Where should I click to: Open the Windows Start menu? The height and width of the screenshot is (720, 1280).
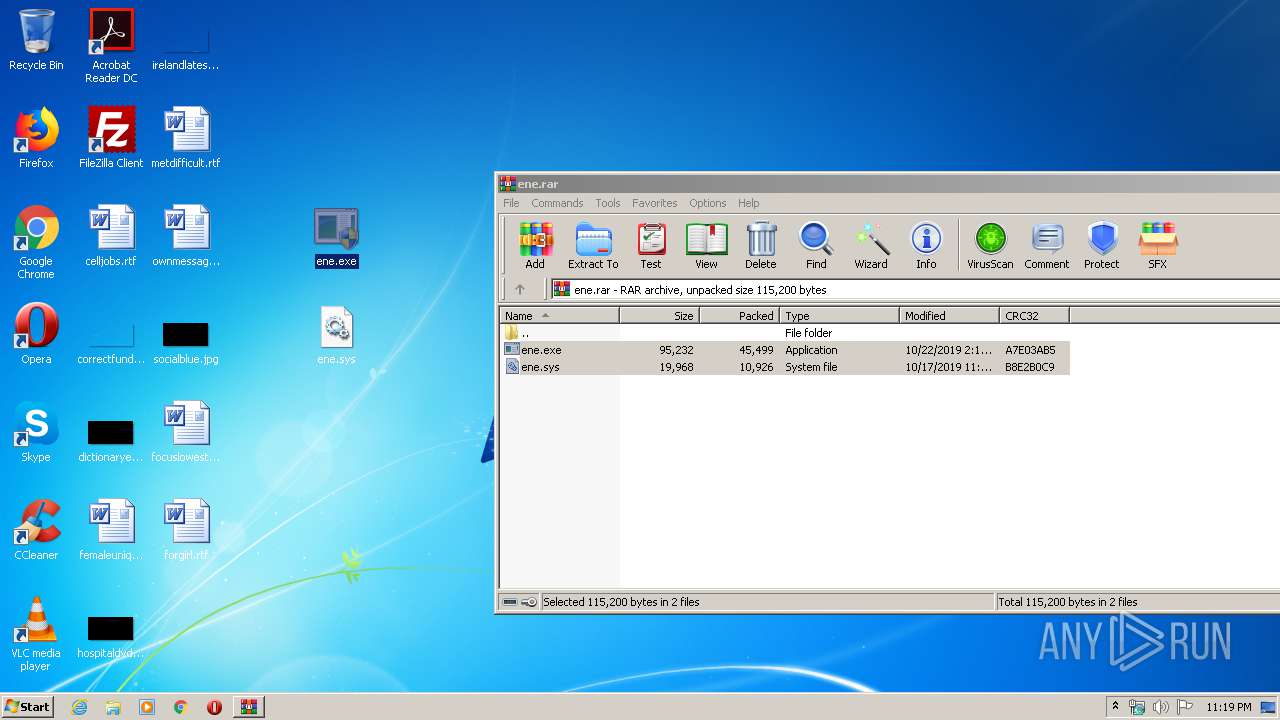coord(28,706)
